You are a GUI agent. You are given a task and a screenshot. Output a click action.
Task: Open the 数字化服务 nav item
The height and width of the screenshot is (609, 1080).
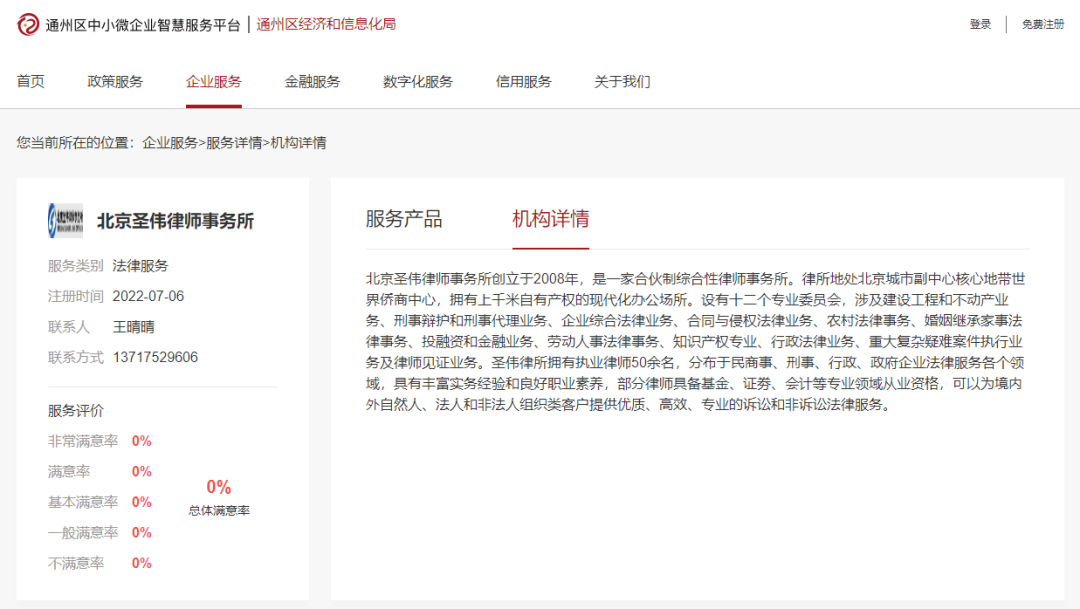(417, 81)
